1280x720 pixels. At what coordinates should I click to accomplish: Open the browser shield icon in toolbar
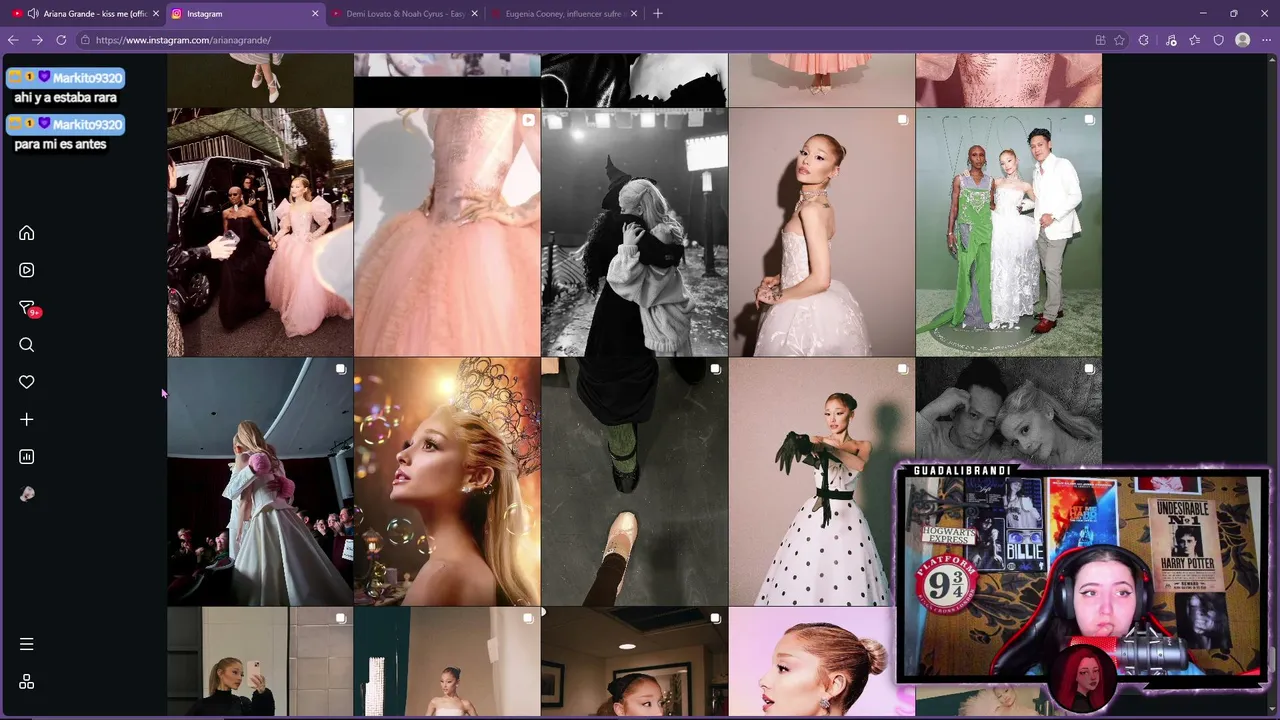(1218, 40)
